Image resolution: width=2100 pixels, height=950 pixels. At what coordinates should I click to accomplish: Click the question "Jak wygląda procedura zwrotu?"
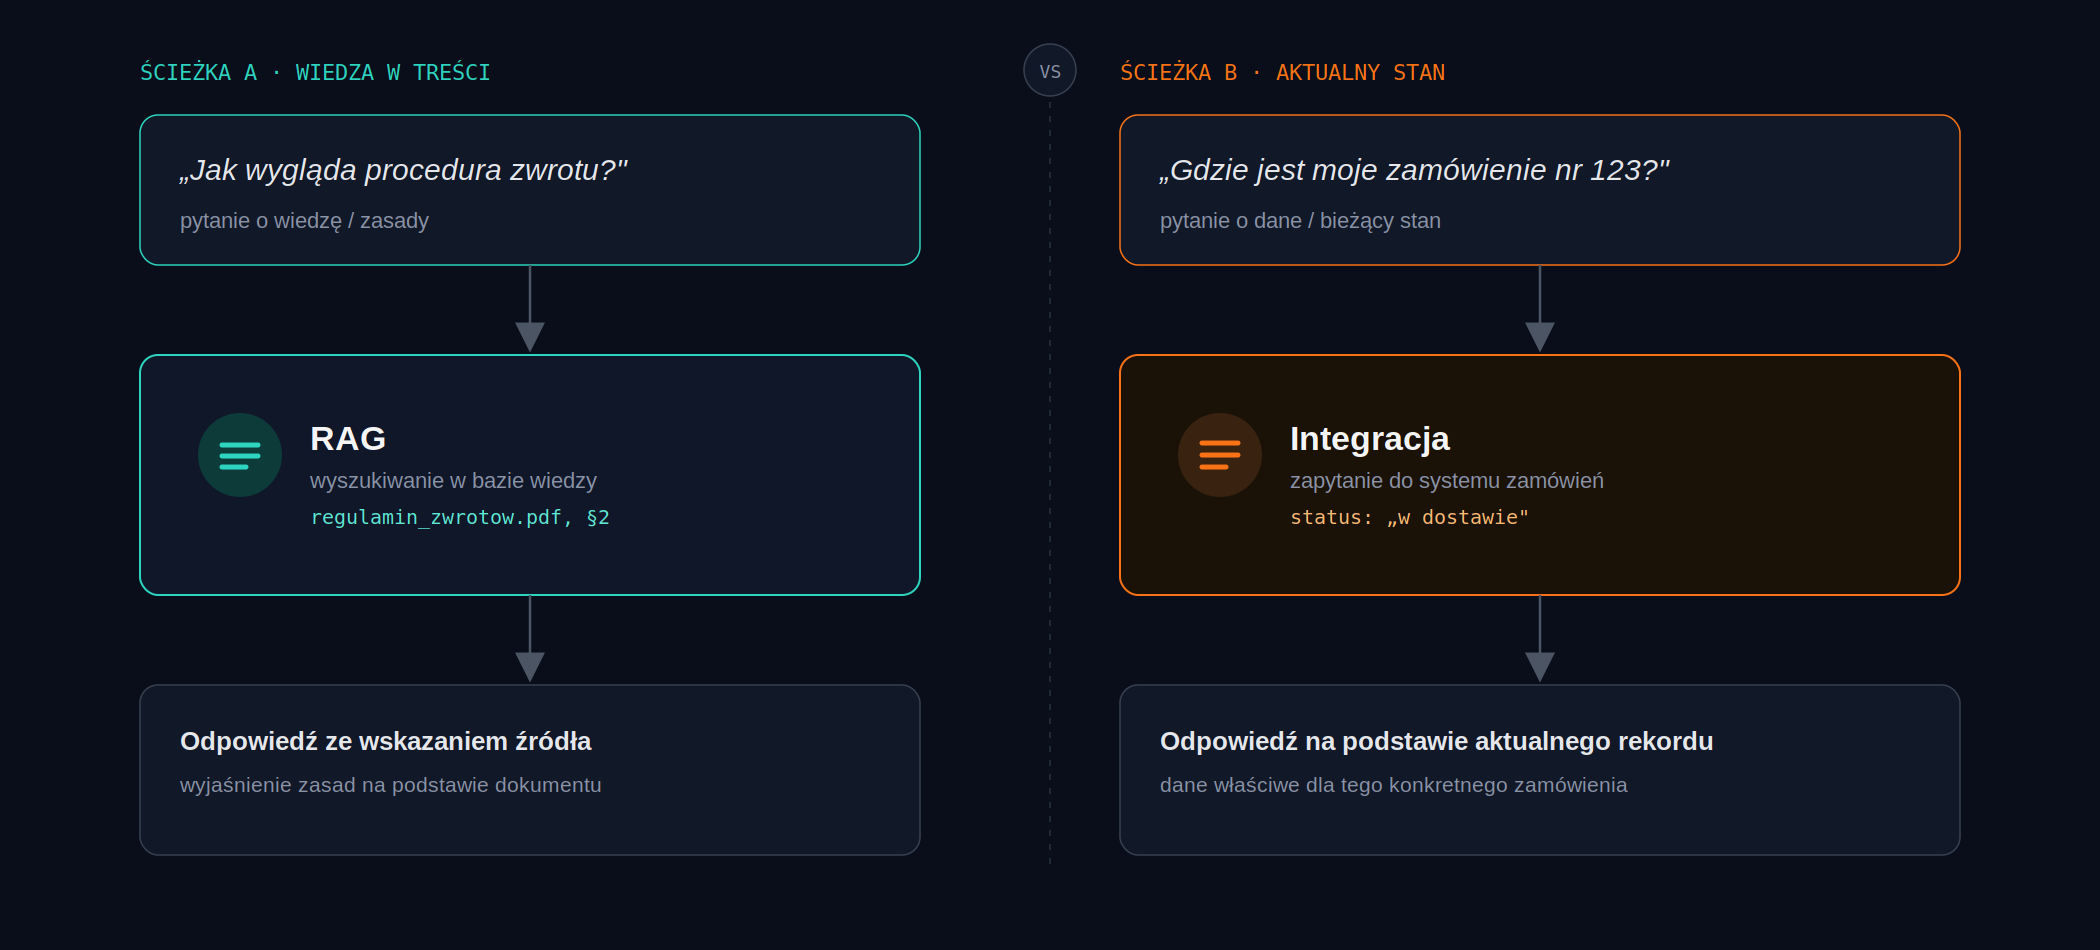click(x=403, y=170)
